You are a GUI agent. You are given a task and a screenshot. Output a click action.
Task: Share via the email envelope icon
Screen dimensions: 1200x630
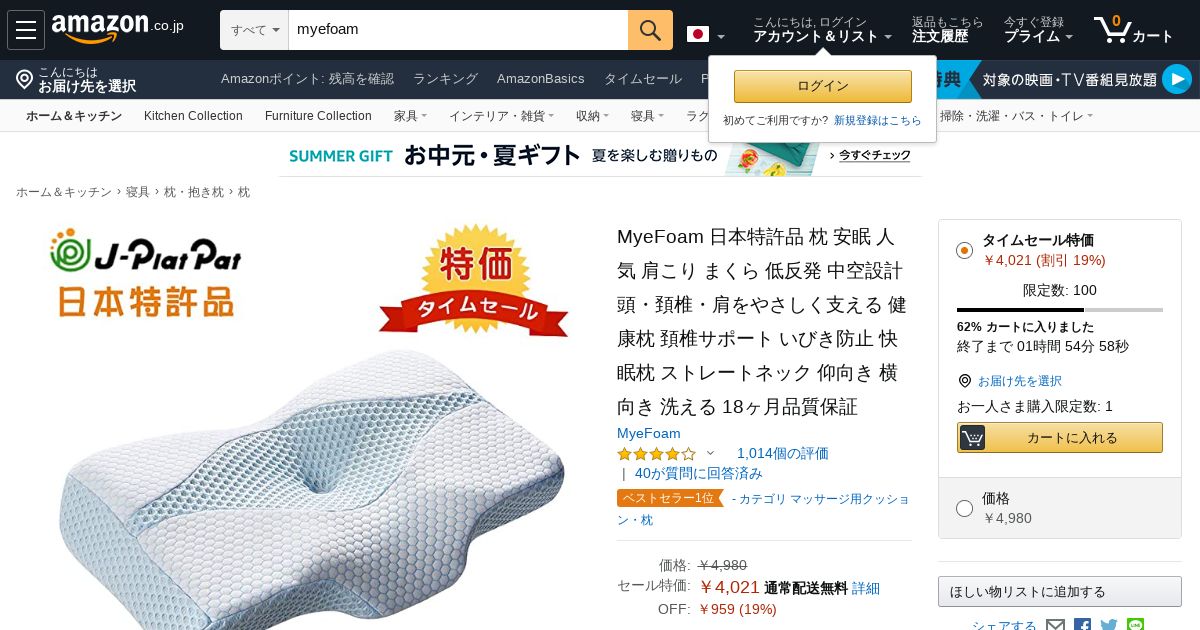1056,625
